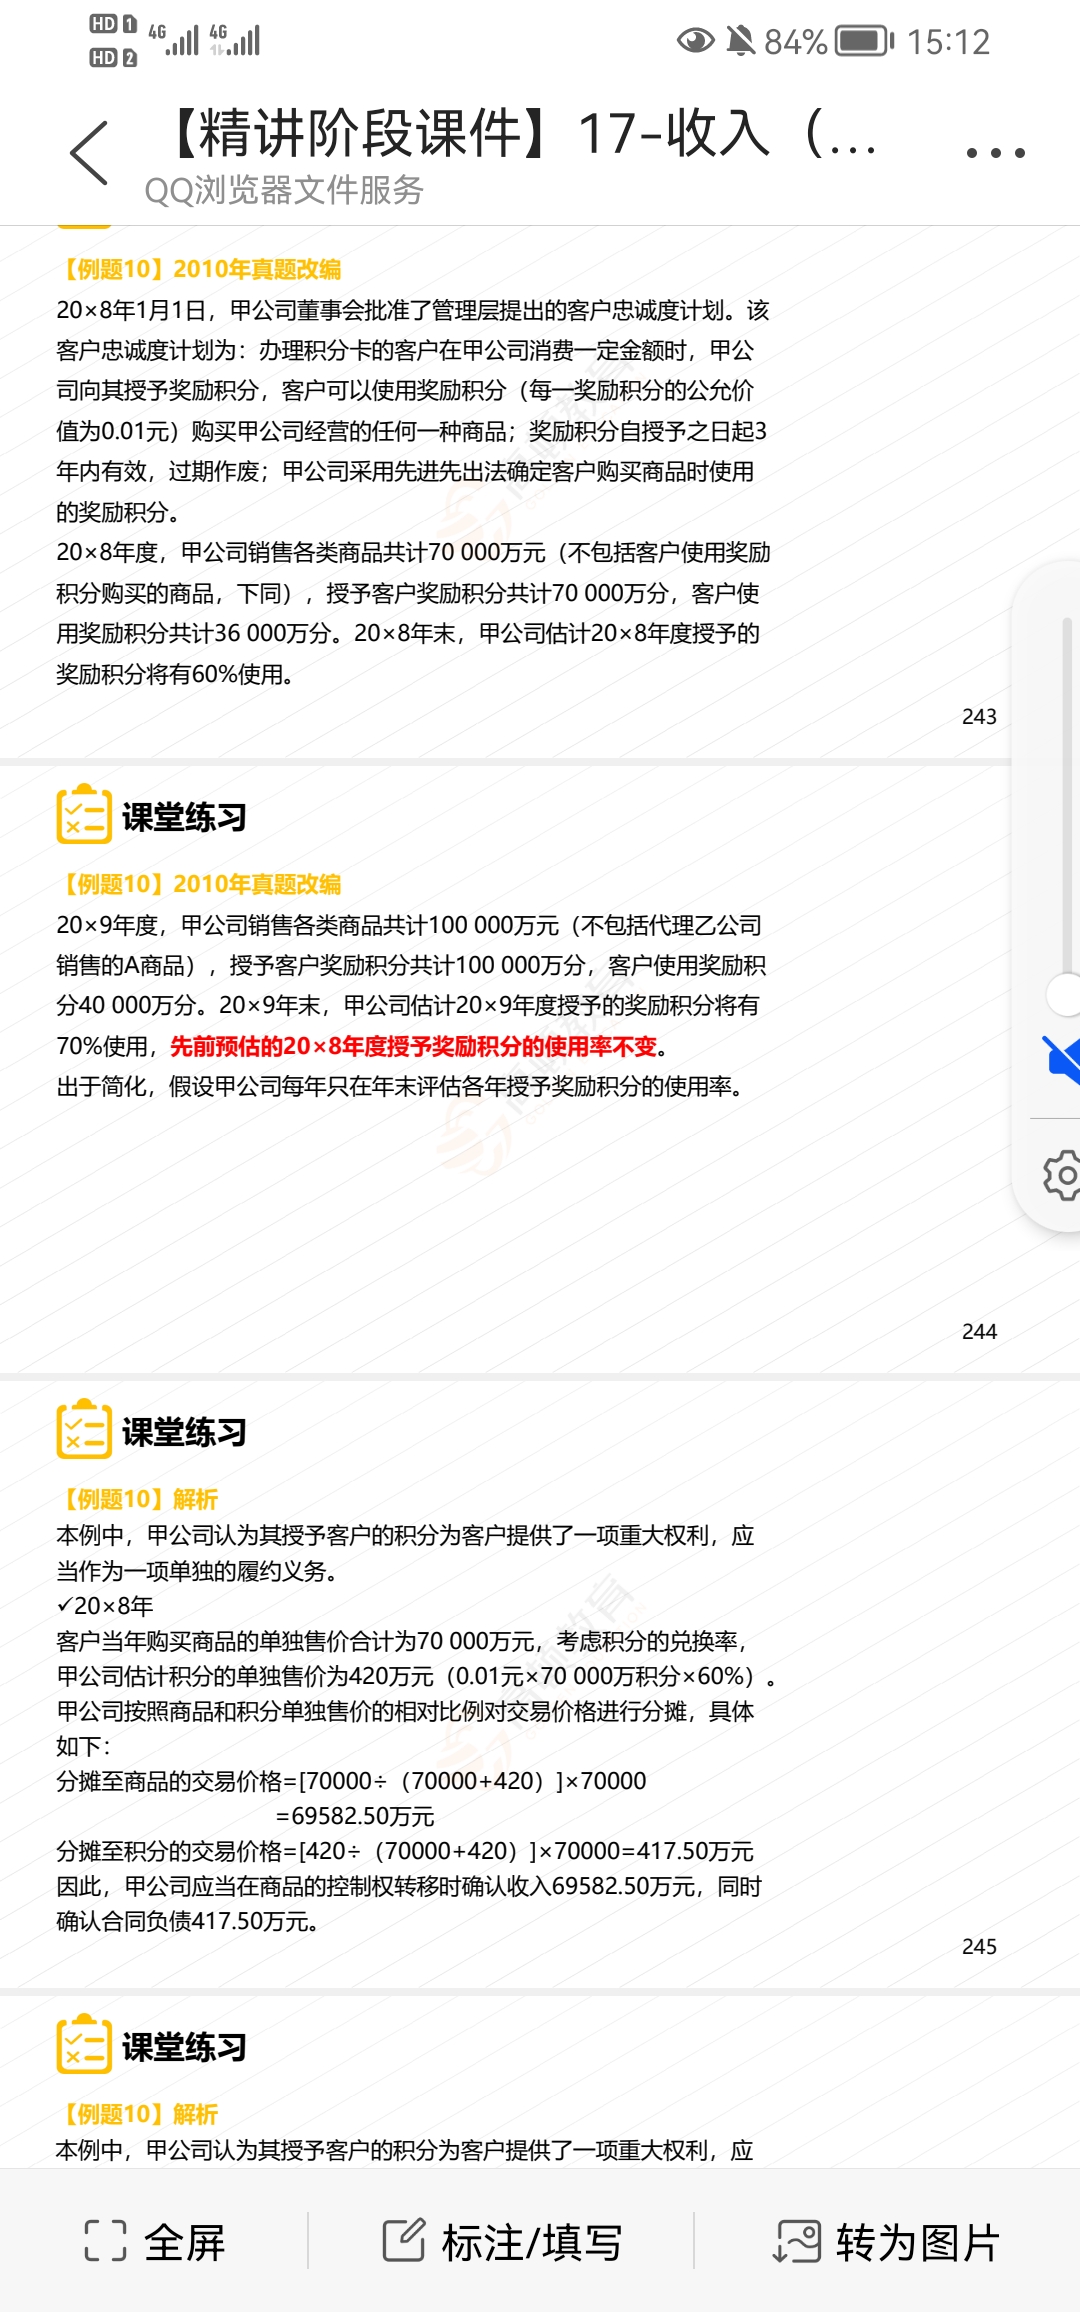Enter fullscreen with 全屏 button
The height and width of the screenshot is (2312, 1080).
pos(156,2242)
